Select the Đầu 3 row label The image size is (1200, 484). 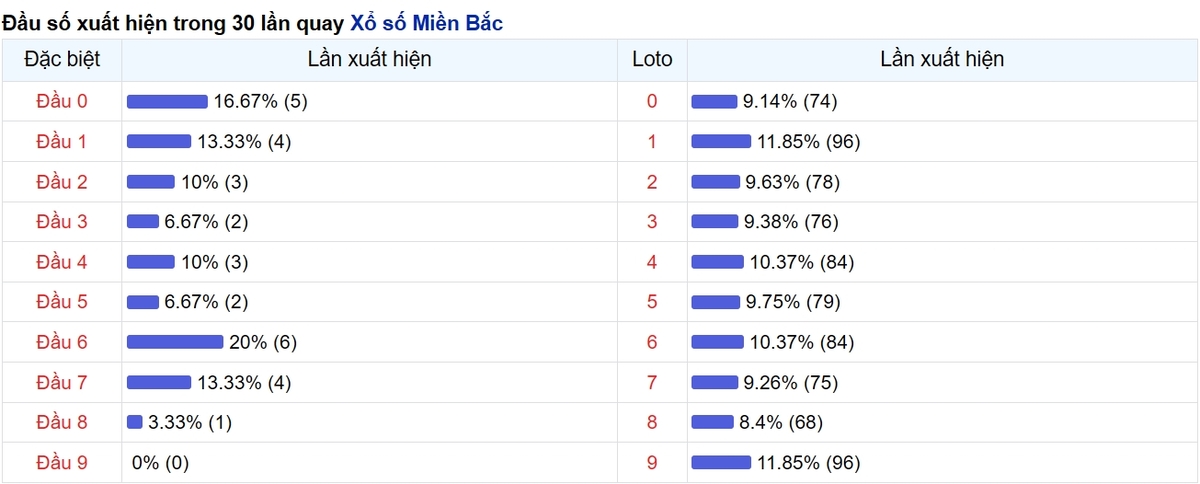point(62,222)
